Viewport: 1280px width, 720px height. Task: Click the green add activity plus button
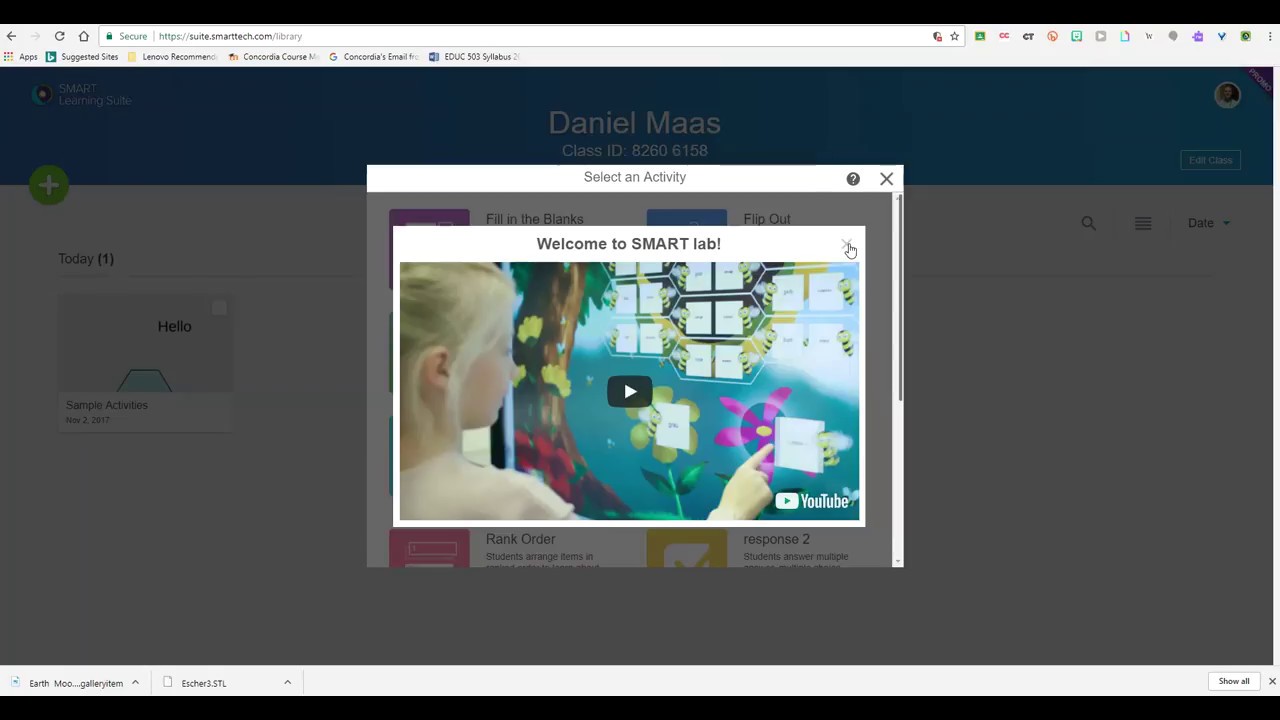click(49, 185)
